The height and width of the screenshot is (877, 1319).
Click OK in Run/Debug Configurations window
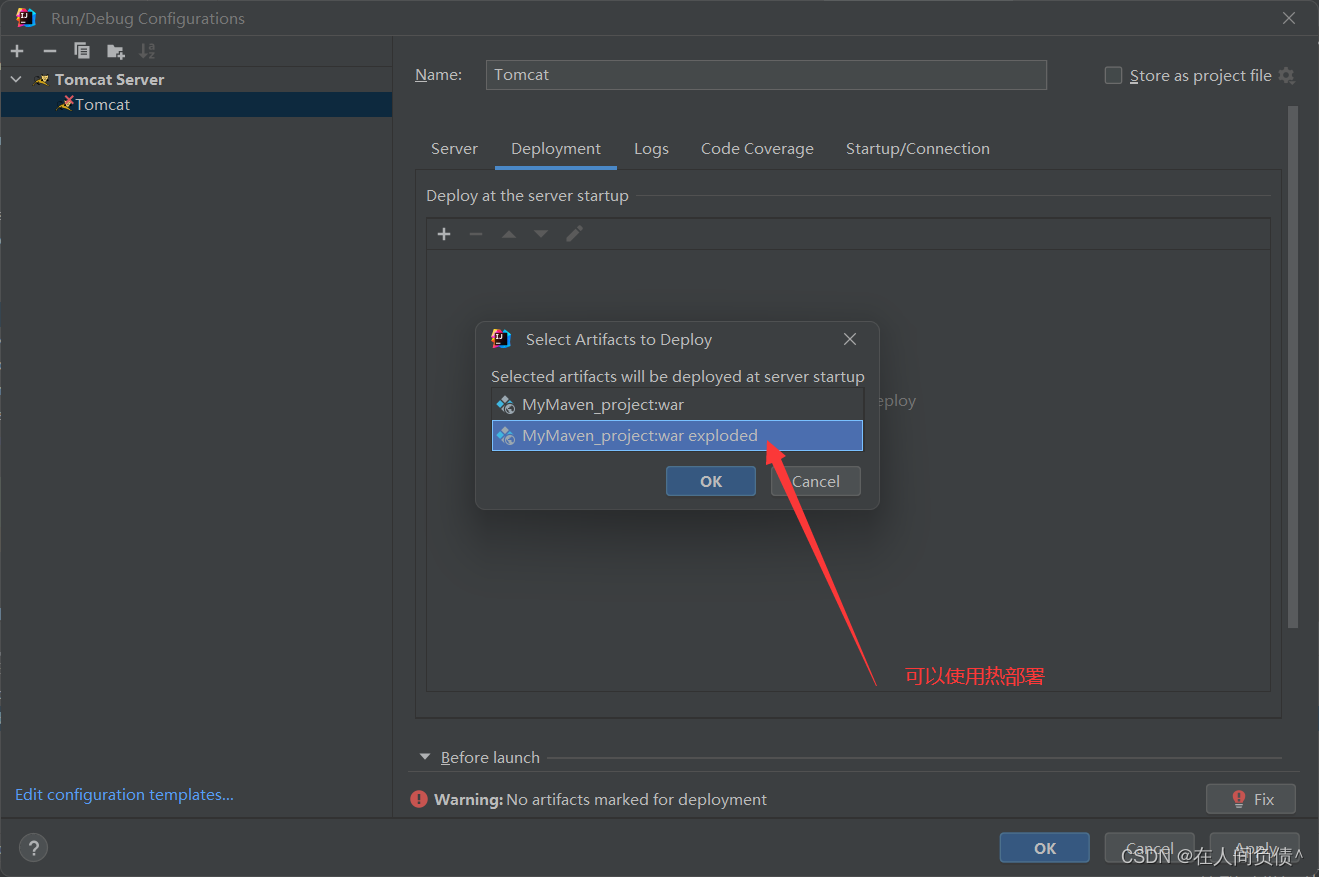(x=1045, y=848)
